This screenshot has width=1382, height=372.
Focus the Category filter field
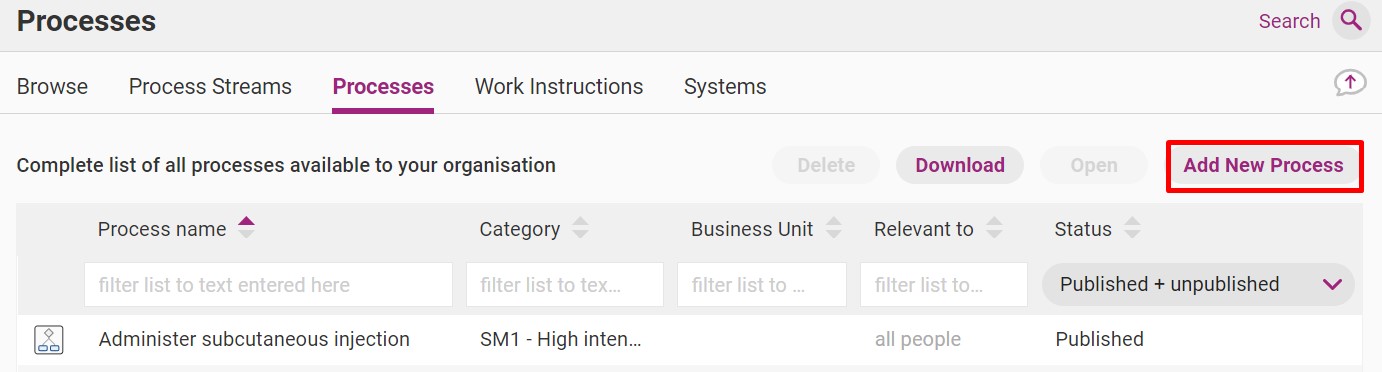pos(565,284)
